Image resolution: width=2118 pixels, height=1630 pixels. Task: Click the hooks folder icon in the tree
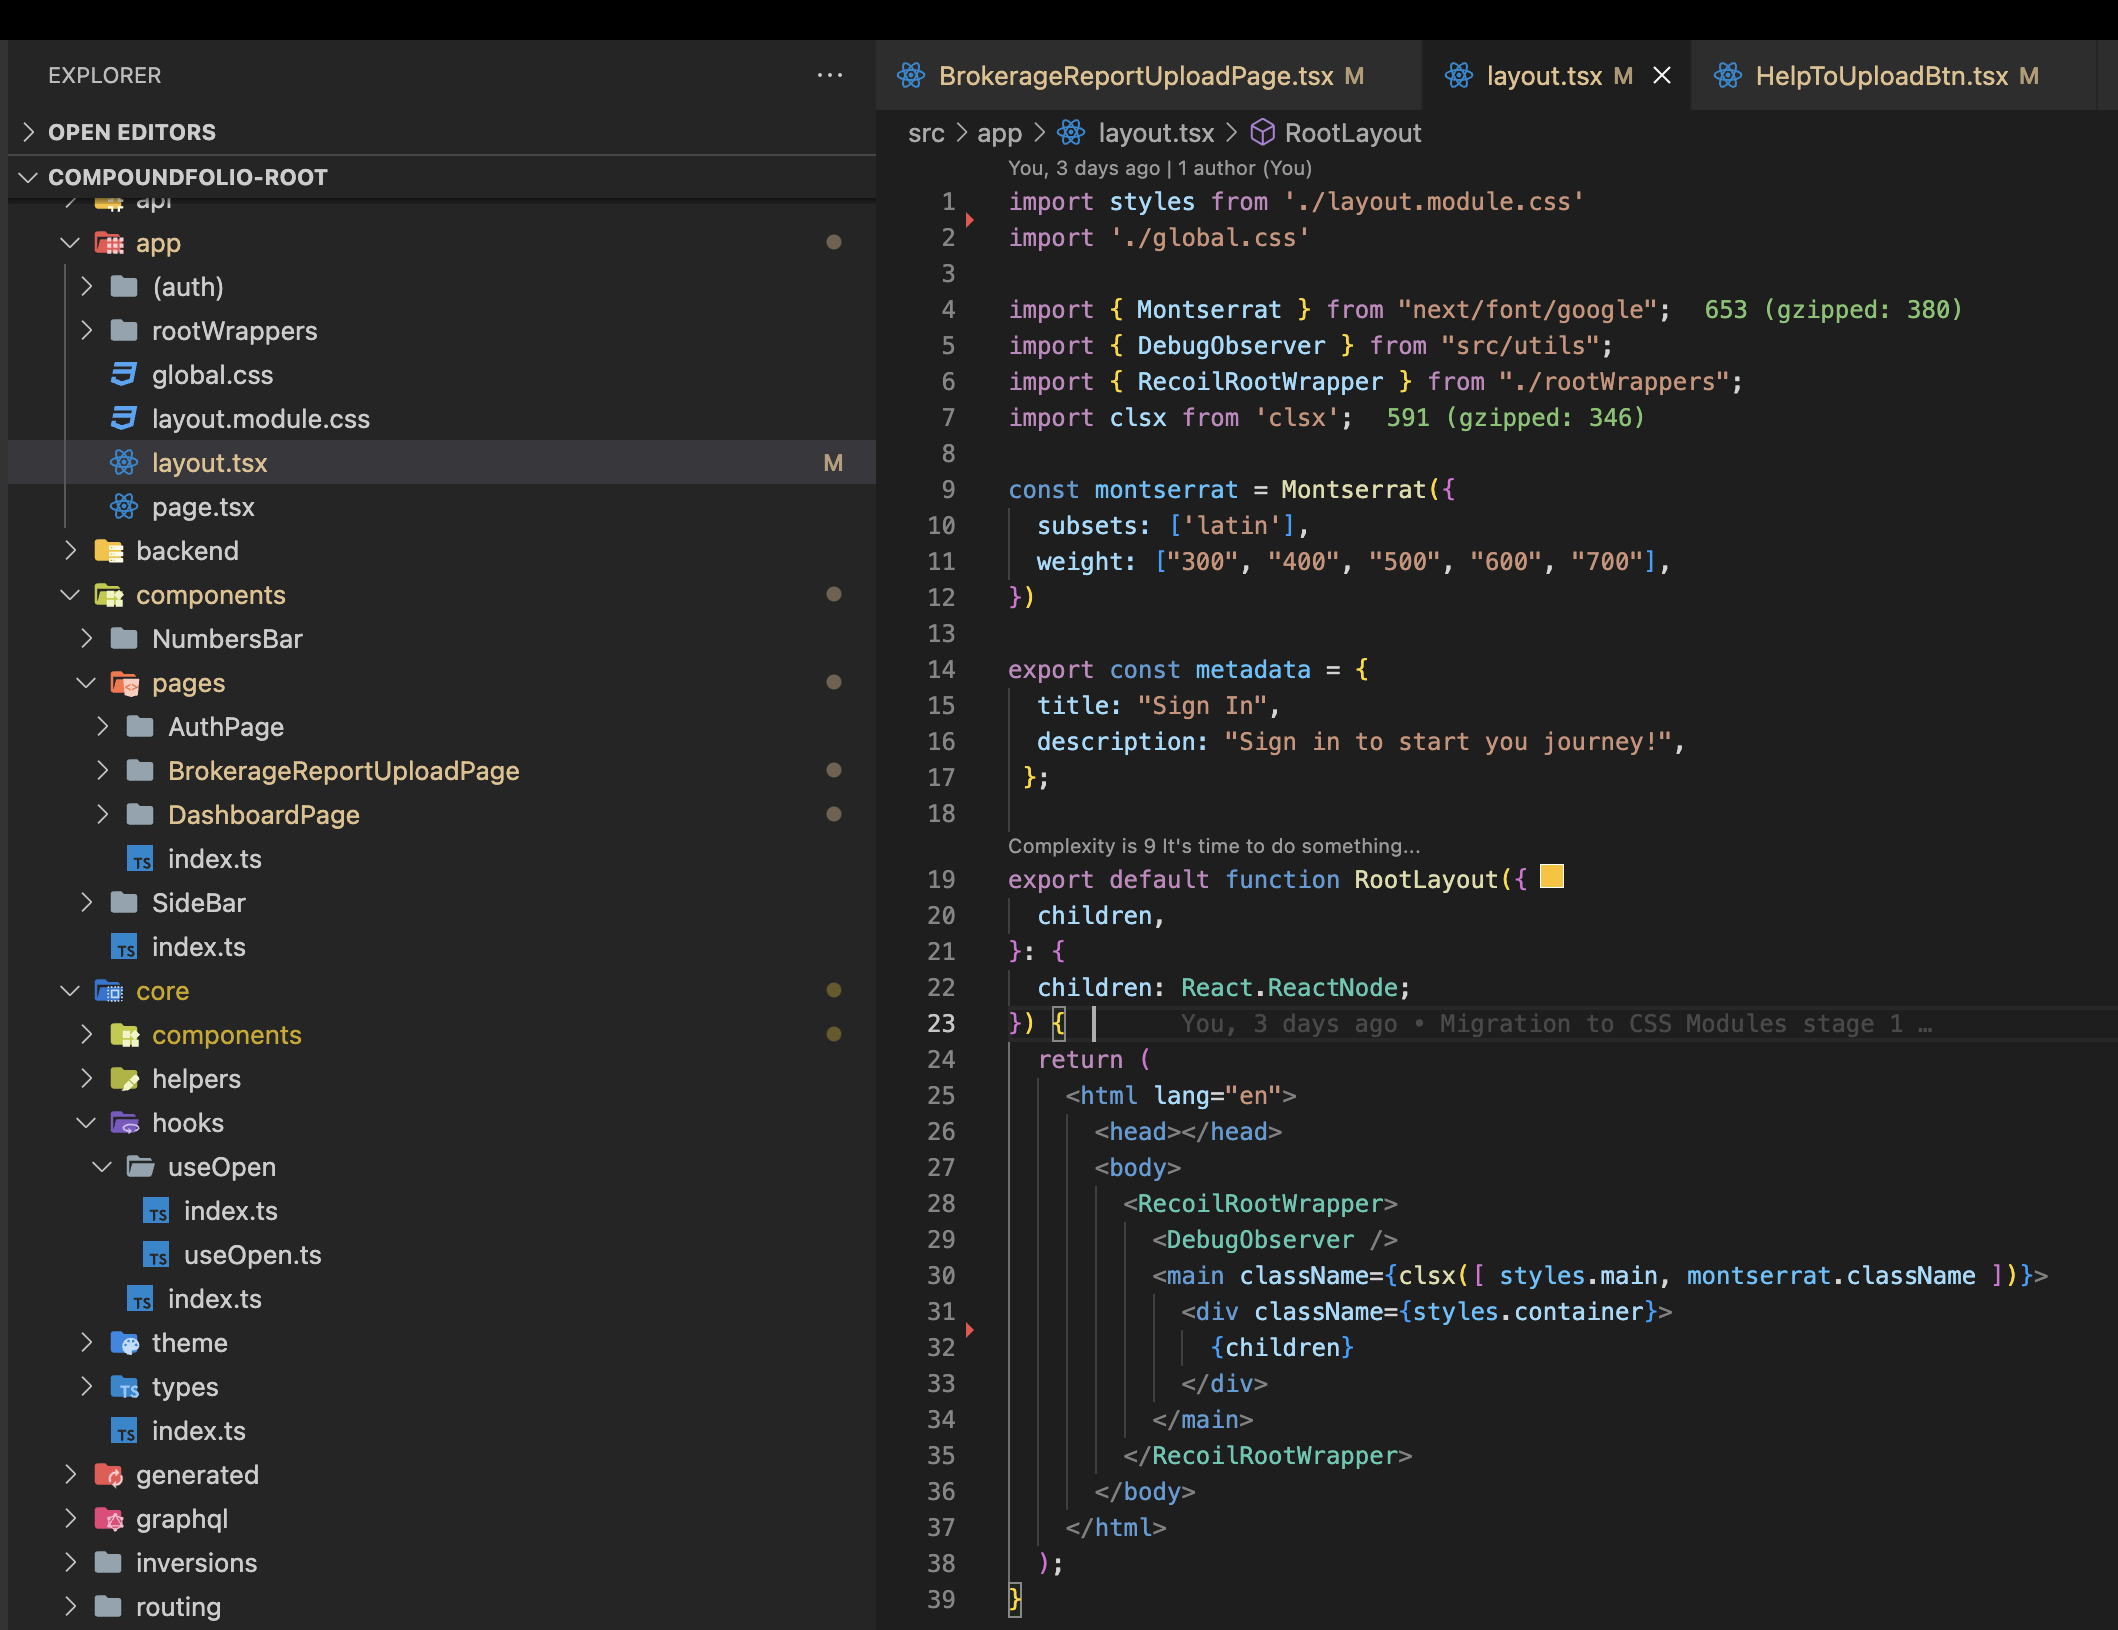pos(124,1122)
